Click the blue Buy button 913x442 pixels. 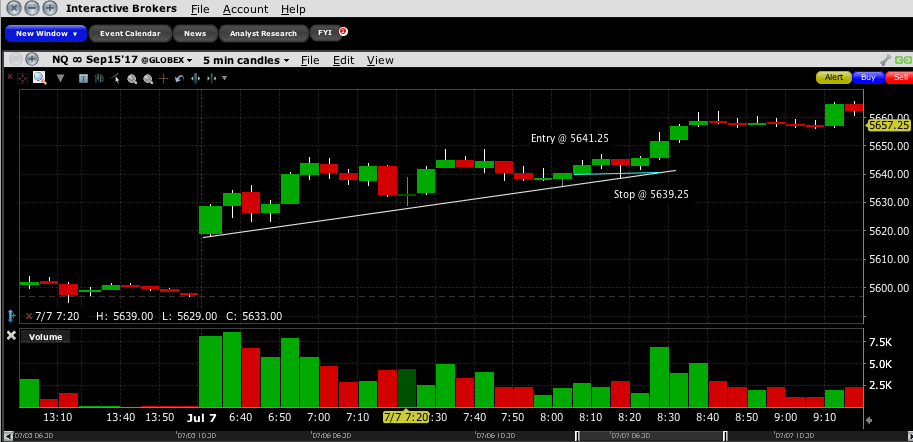click(x=868, y=77)
